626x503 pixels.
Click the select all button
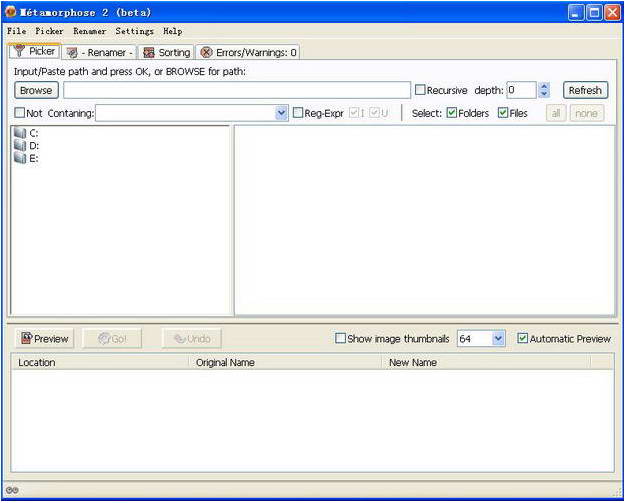point(556,113)
